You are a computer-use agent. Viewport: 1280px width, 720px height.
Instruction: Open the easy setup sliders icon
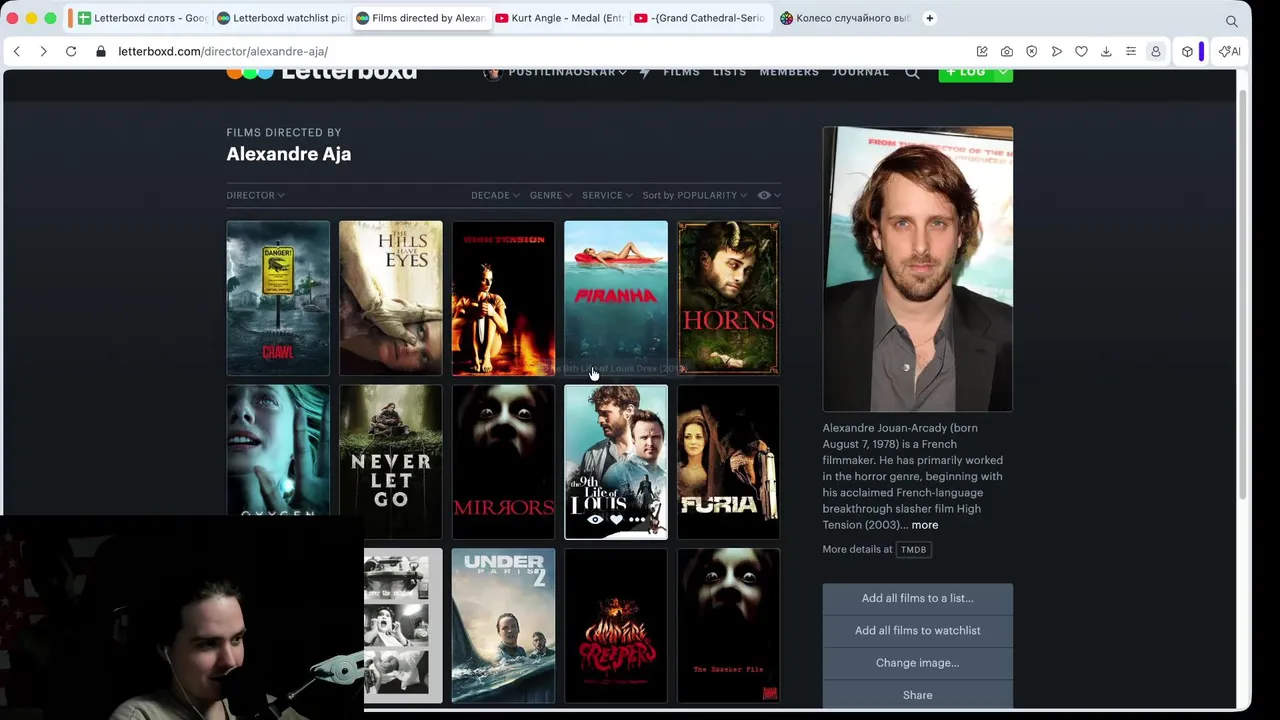tap(1131, 51)
